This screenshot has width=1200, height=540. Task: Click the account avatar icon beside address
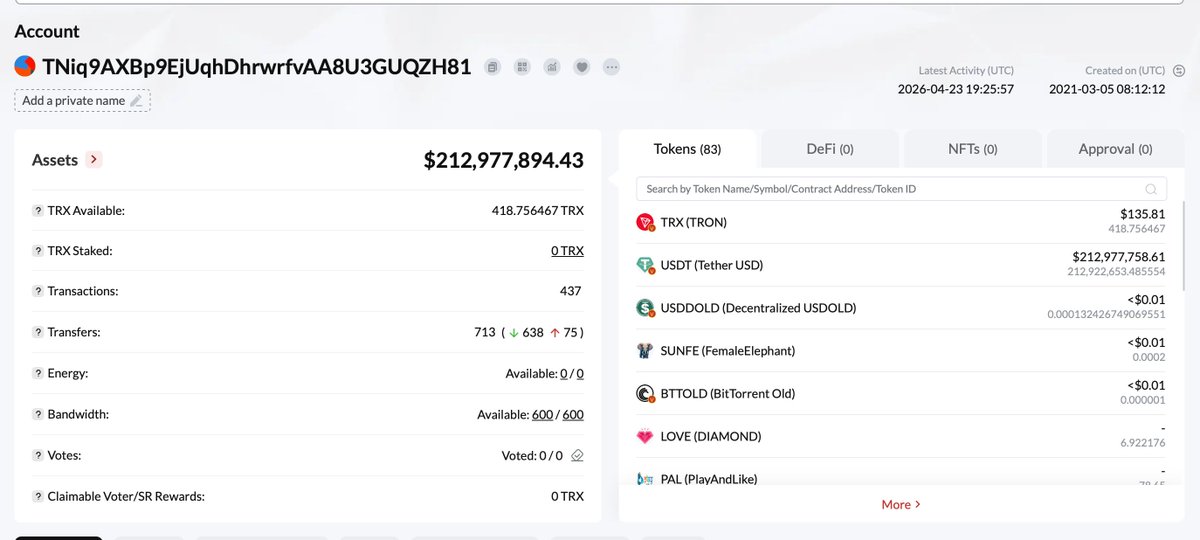point(24,67)
